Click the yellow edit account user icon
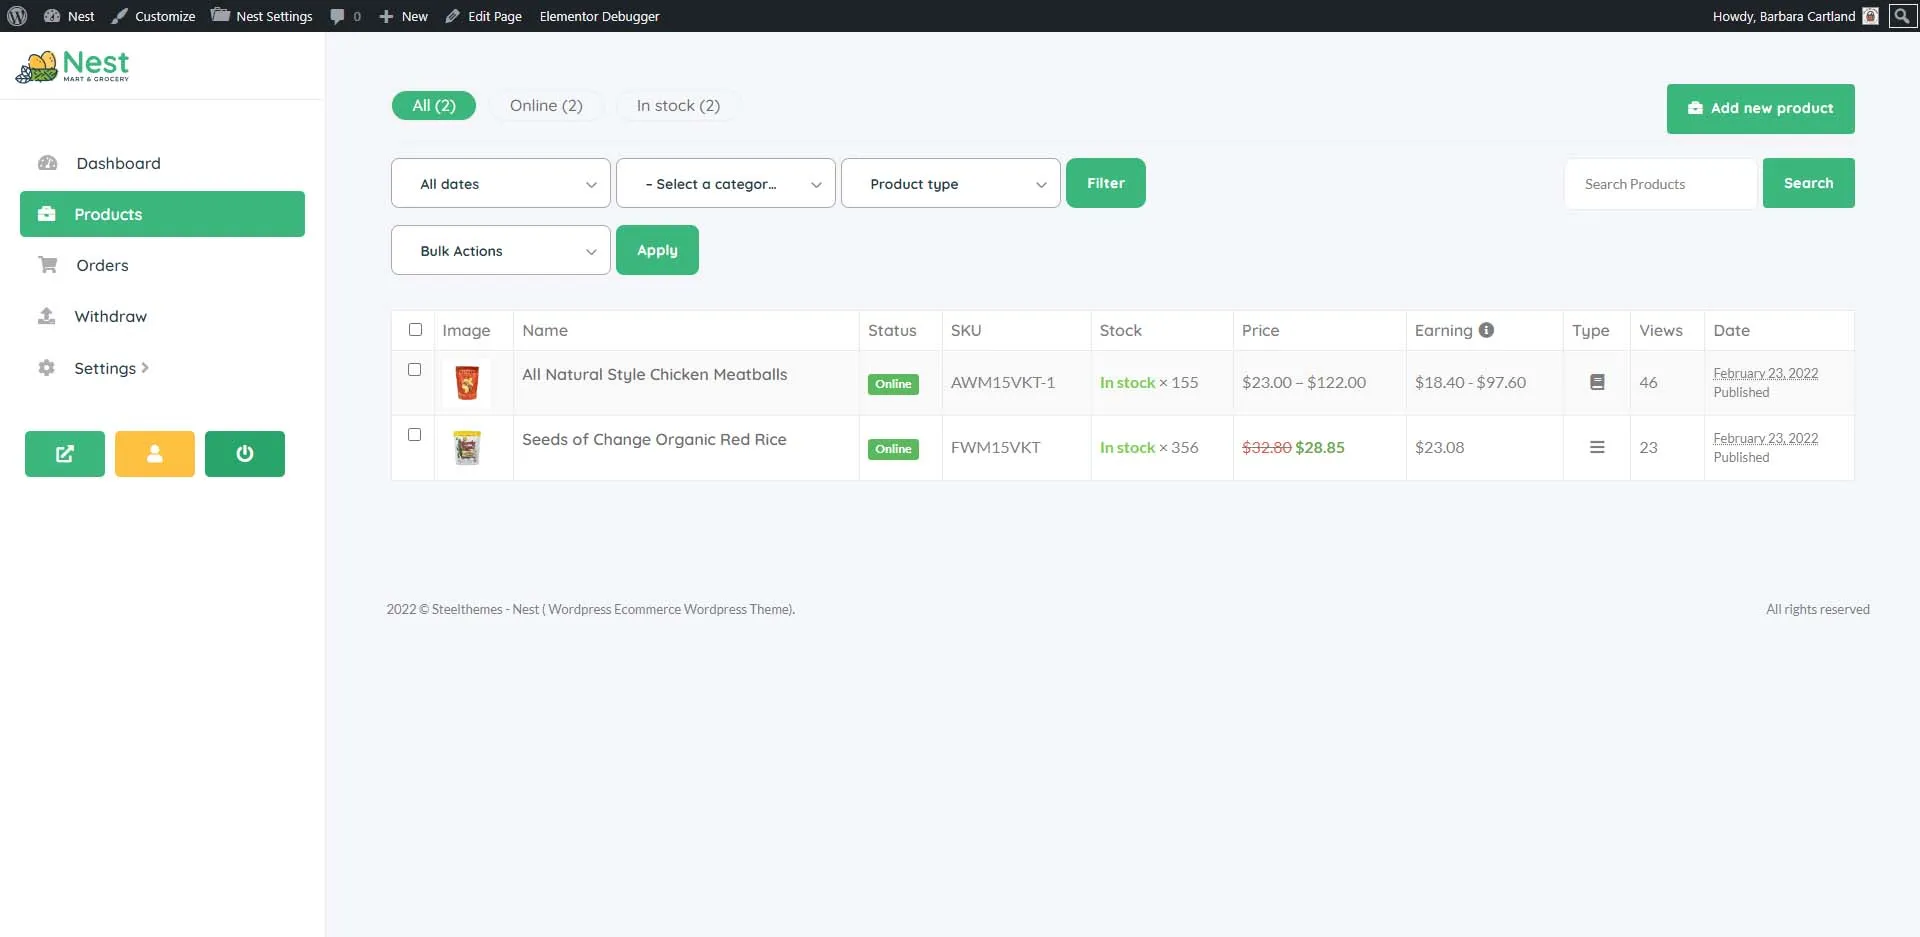Screen dimensions: 1920x937 click(x=155, y=454)
